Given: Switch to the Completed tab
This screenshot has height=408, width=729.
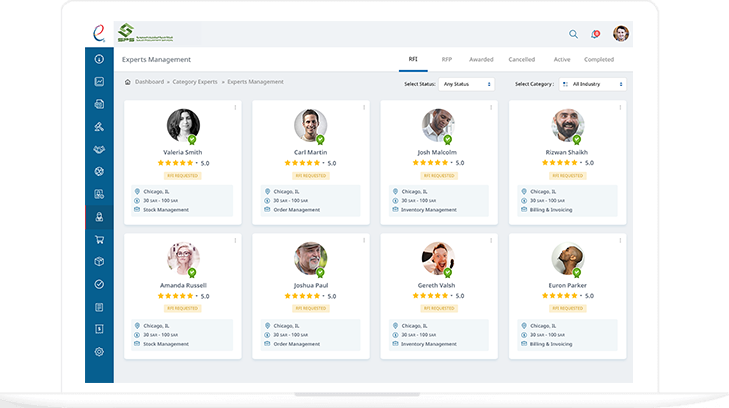Looking at the screenshot, I should pyautogui.click(x=599, y=59).
